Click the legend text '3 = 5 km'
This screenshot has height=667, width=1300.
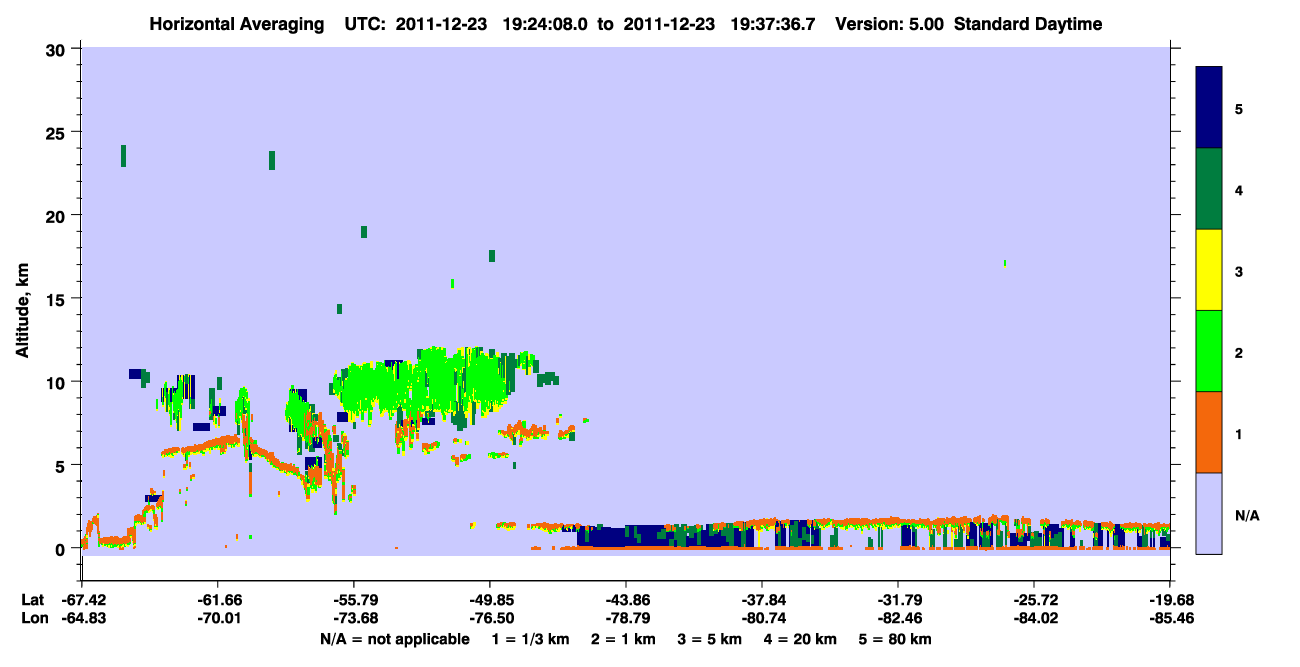tap(711, 639)
